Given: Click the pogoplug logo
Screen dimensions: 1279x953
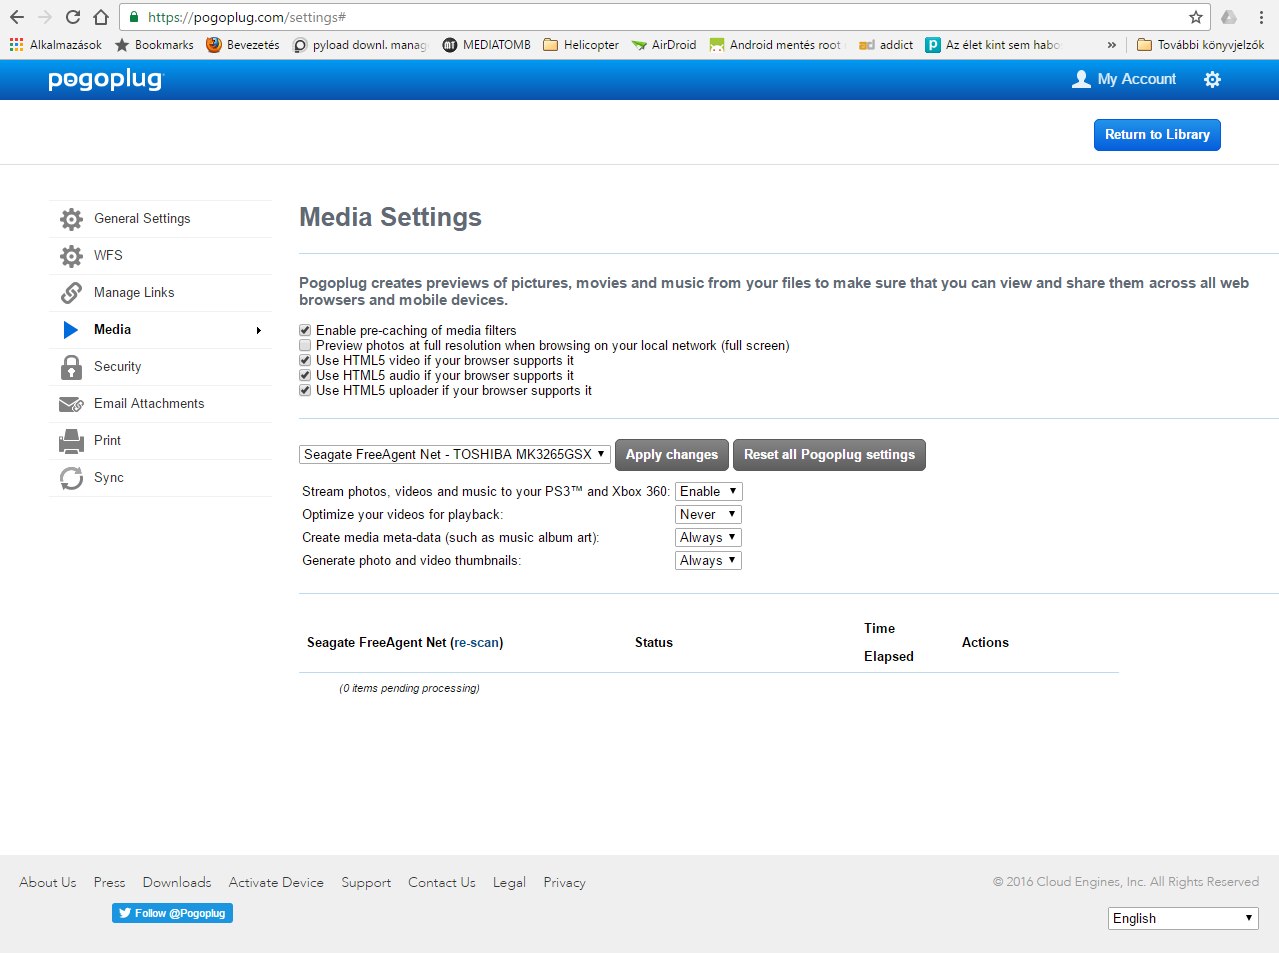Looking at the screenshot, I should pyautogui.click(x=105, y=79).
